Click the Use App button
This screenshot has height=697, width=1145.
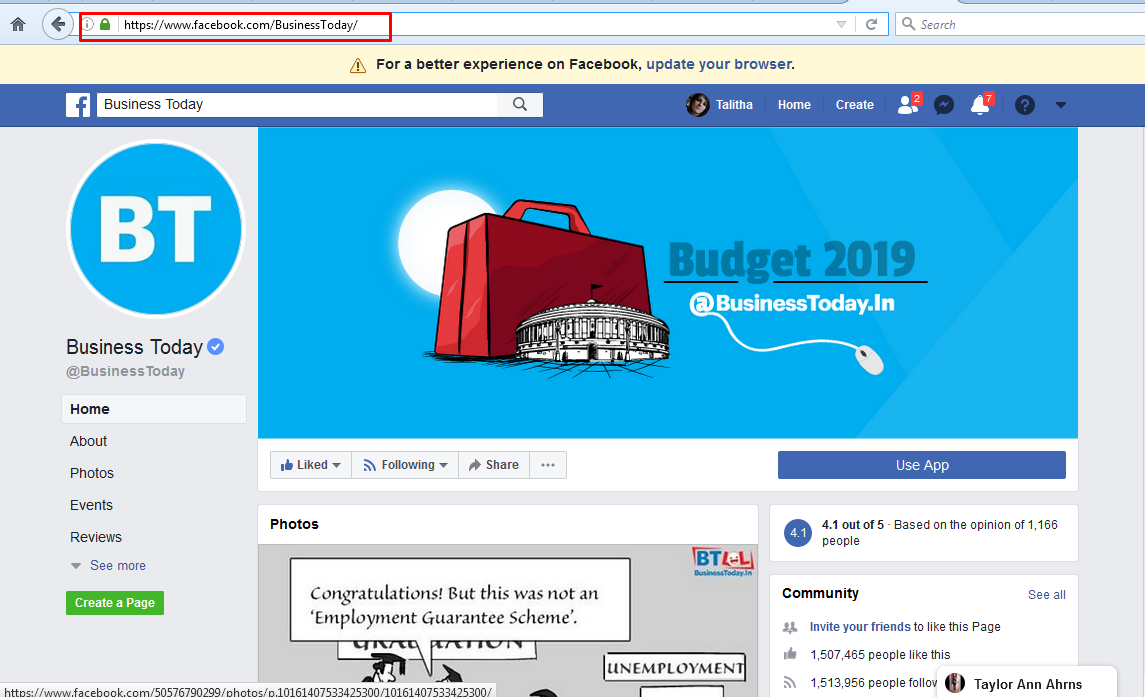tap(922, 465)
